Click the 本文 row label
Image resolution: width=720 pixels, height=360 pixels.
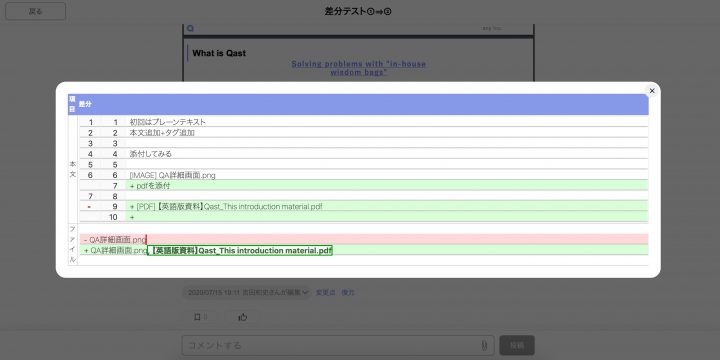click(x=73, y=169)
